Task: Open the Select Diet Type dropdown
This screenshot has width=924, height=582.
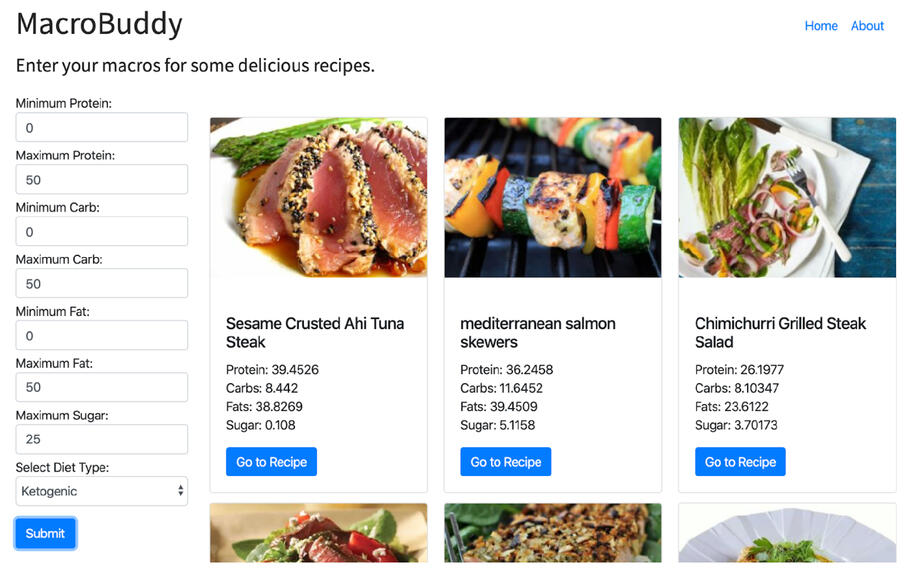Action: click(101, 491)
